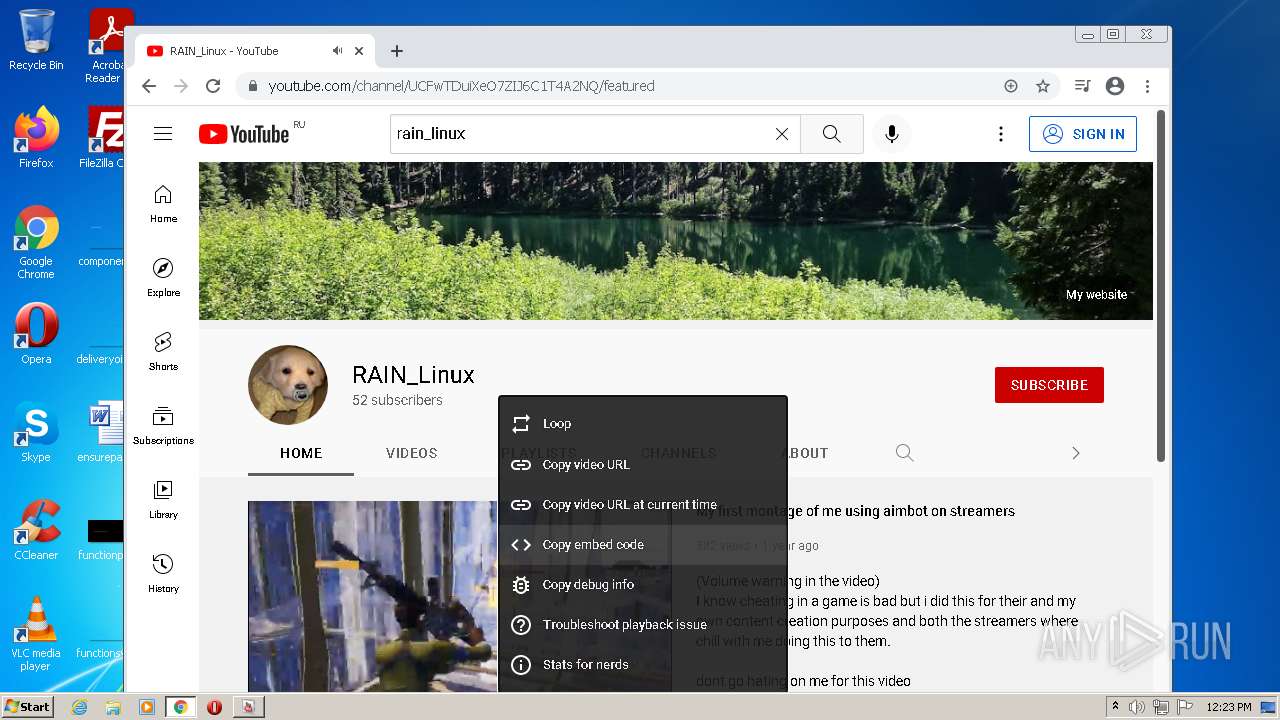This screenshot has width=1280, height=720.
Task: Open the Chrome profile avatar menu
Action: (1115, 86)
